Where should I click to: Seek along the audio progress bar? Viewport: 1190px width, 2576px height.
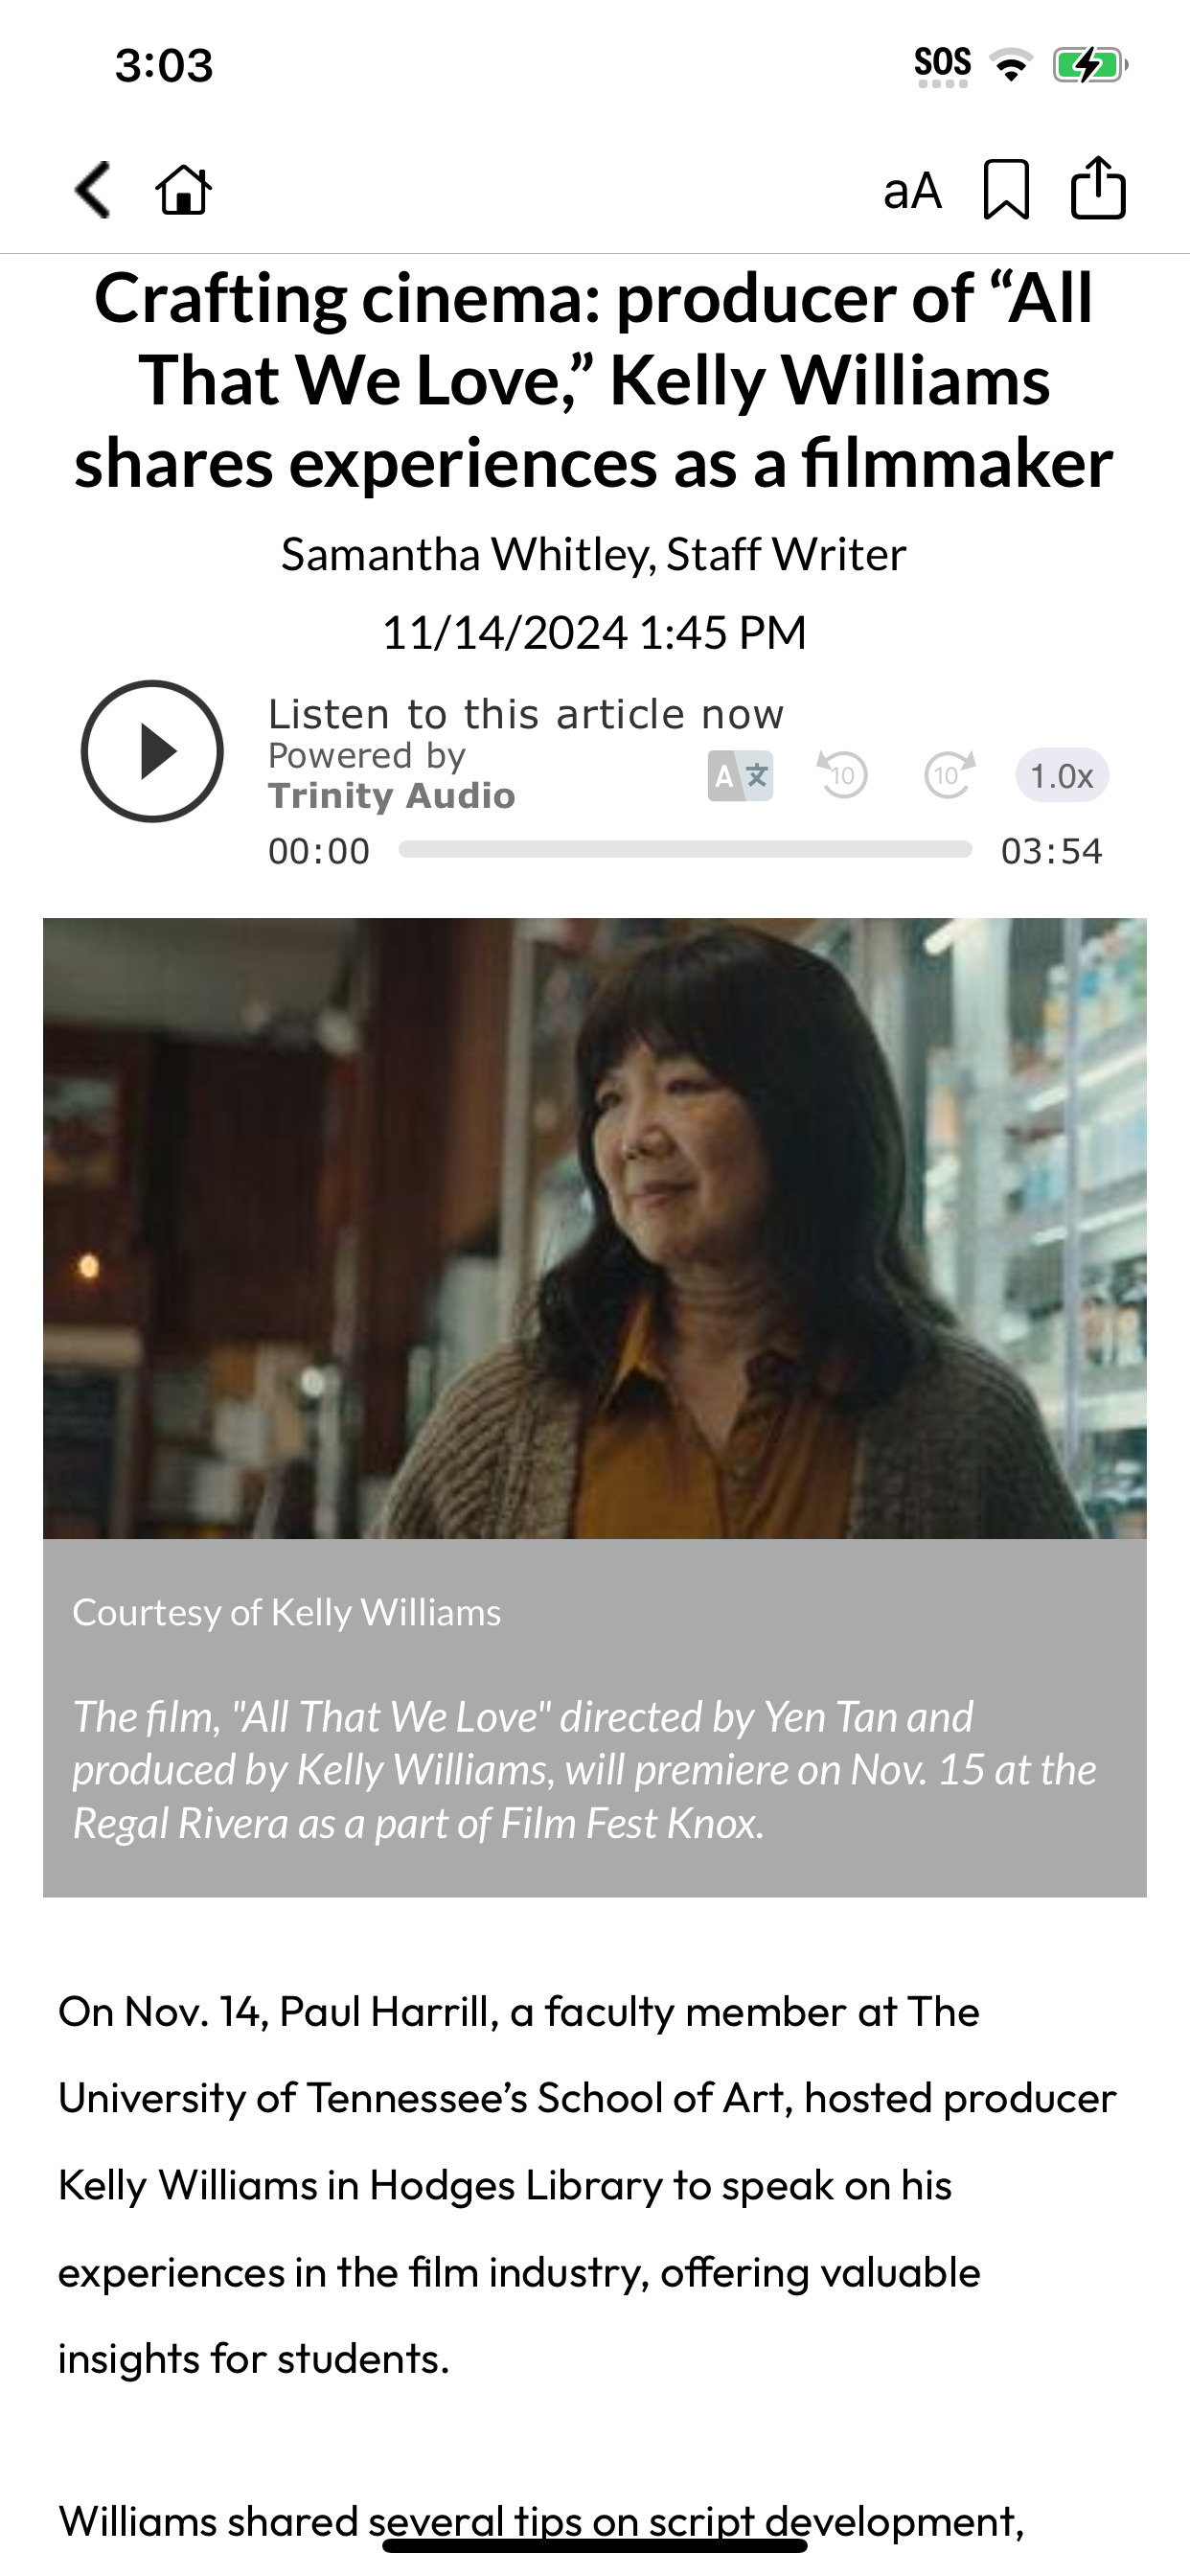point(685,850)
